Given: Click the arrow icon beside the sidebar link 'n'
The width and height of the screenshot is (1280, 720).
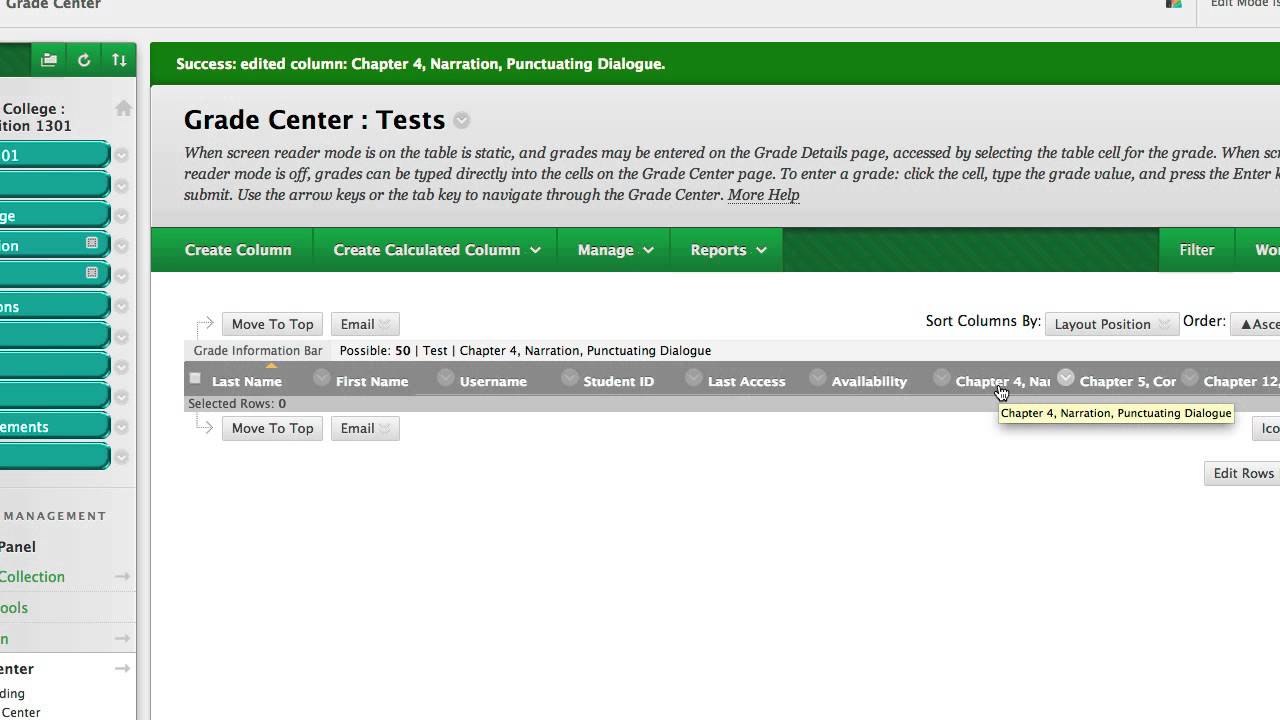Looking at the screenshot, I should click(x=122, y=639).
